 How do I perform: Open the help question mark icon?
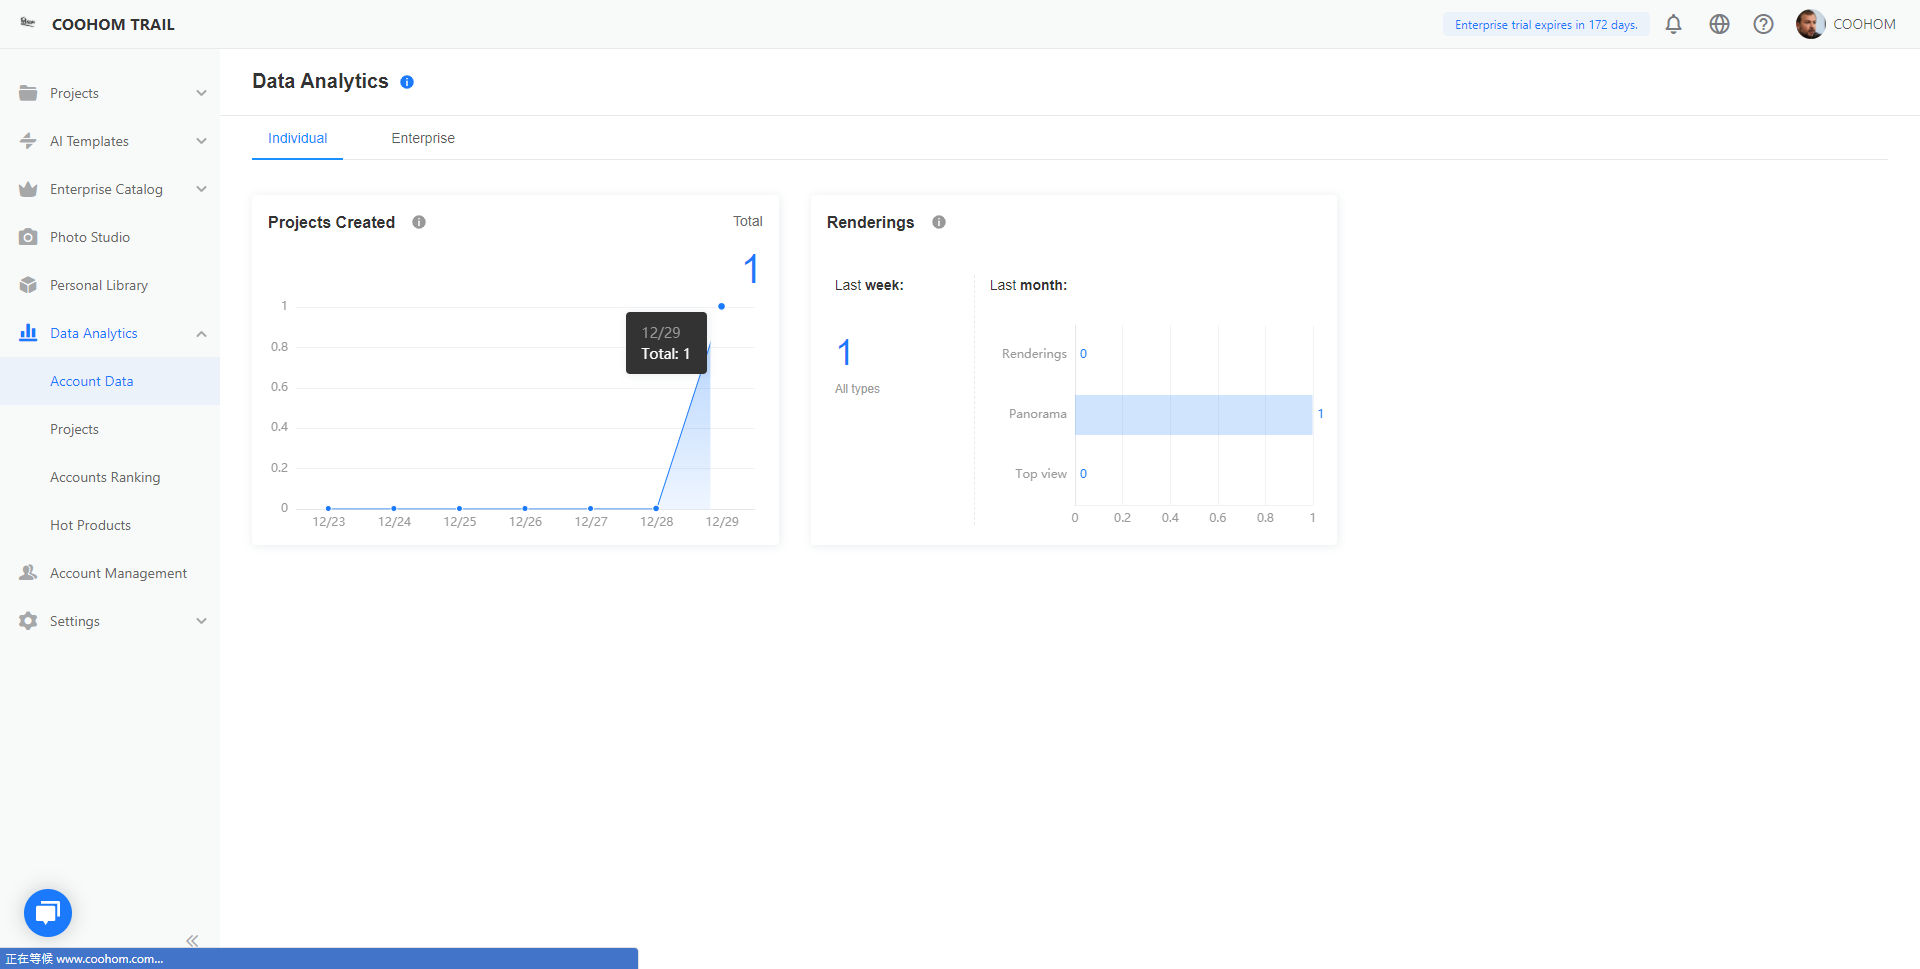(x=1763, y=24)
